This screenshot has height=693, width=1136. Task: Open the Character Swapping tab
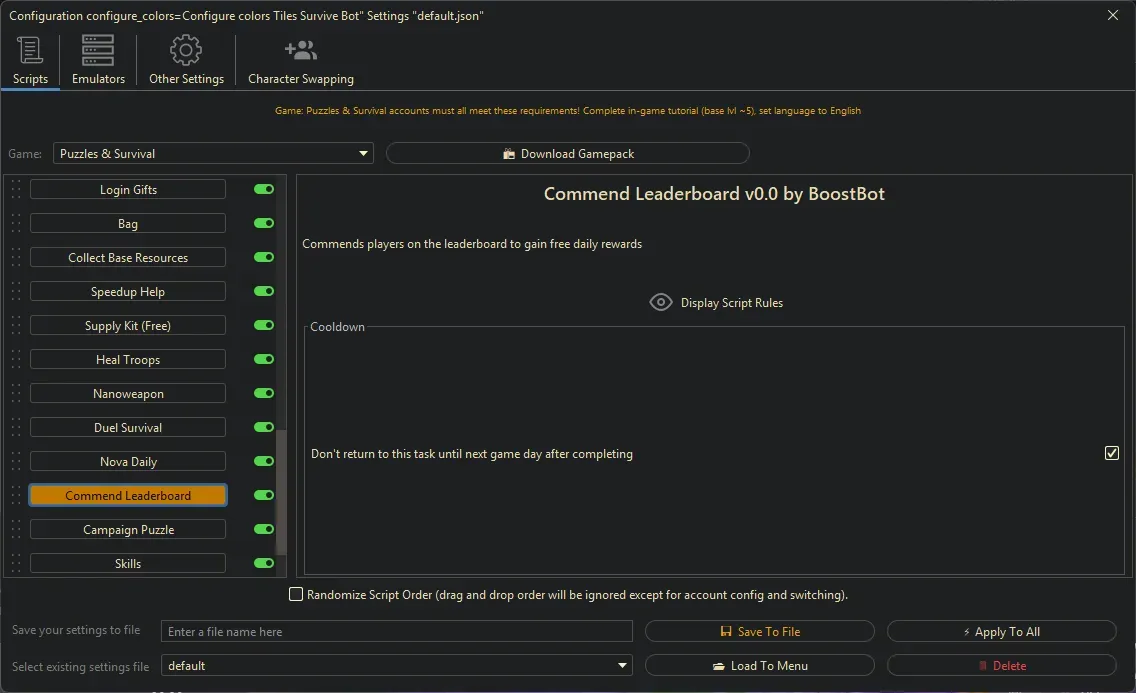(300, 60)
